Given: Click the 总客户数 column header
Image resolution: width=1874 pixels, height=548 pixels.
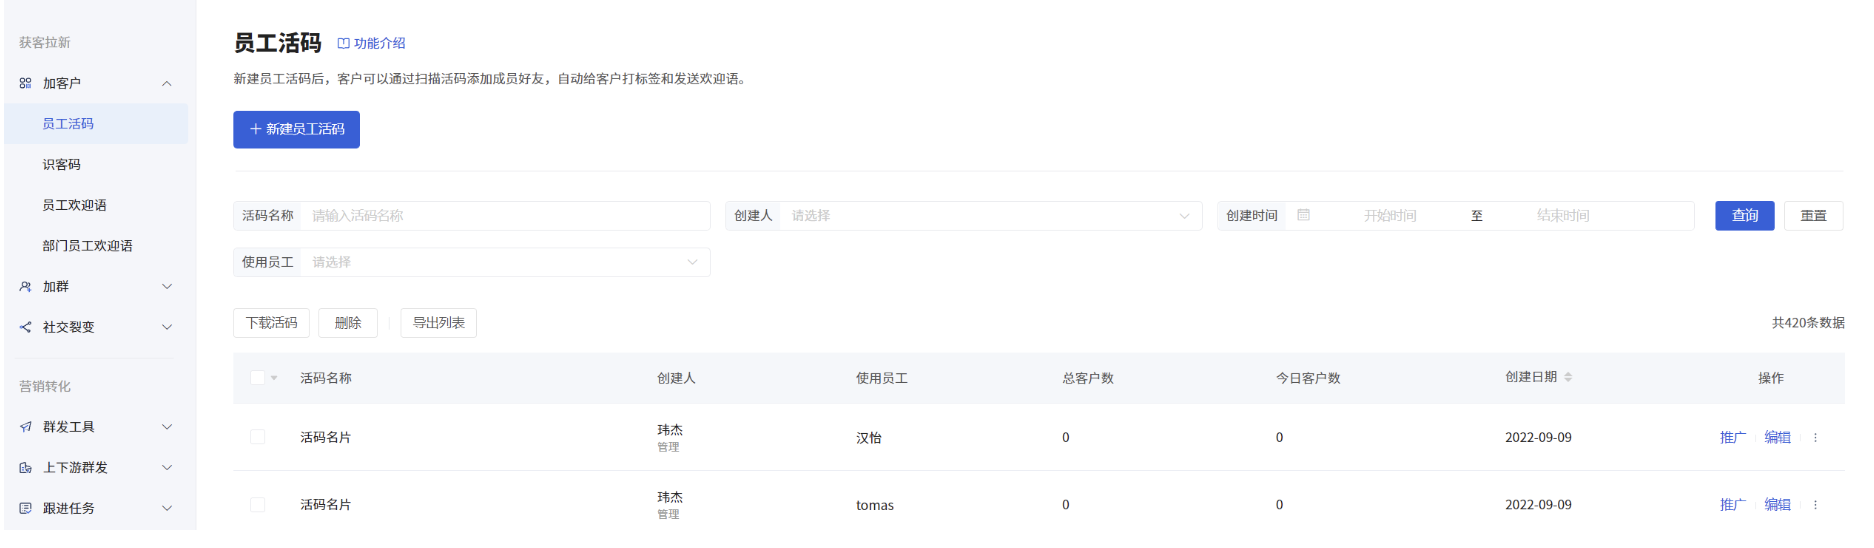Looking at the screenshot, I should (1088, 378).
